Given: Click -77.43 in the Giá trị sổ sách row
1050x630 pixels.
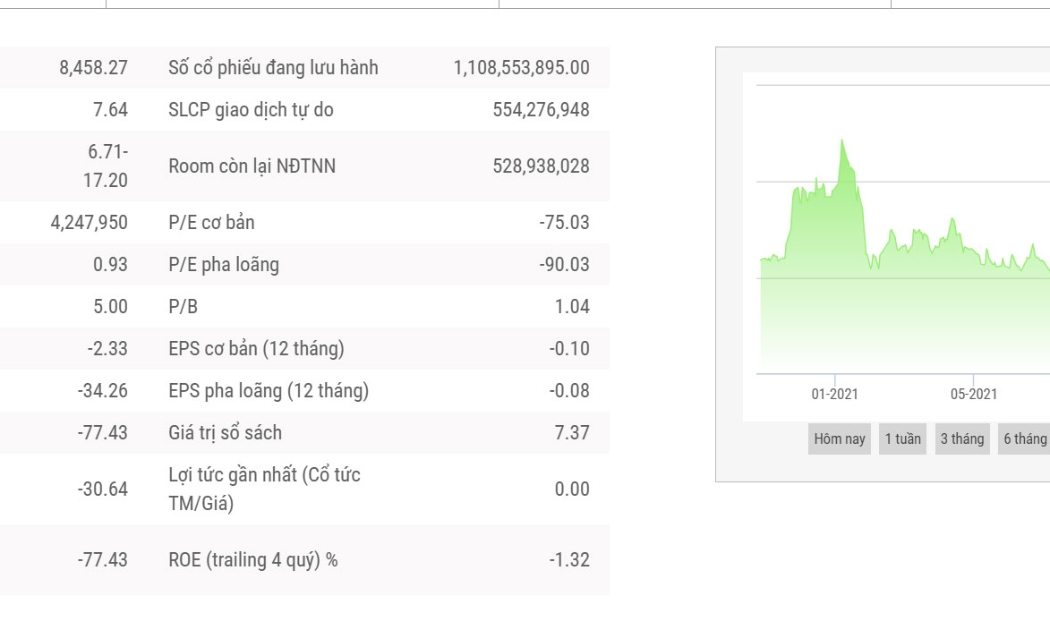Looking at the screenshot, I should tap(102, 433).
